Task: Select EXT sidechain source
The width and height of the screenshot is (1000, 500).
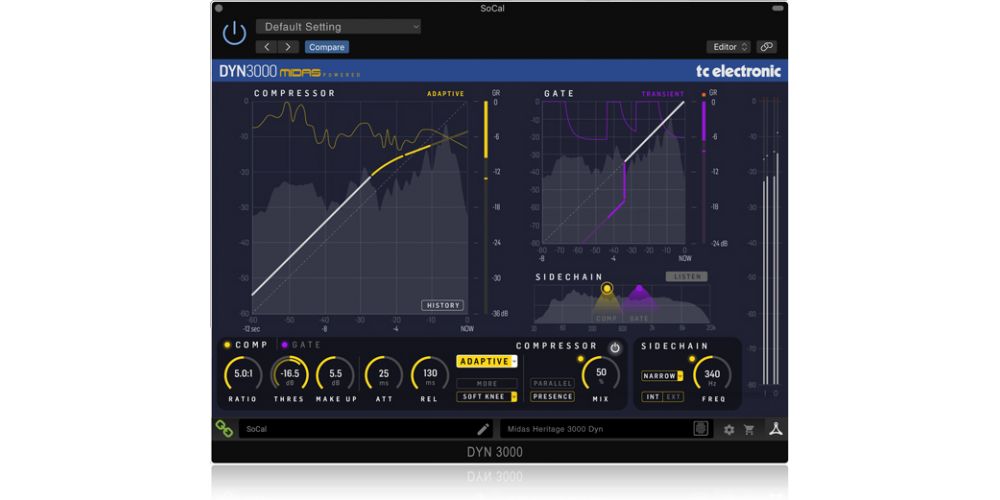Action: [x=673, y=397]
